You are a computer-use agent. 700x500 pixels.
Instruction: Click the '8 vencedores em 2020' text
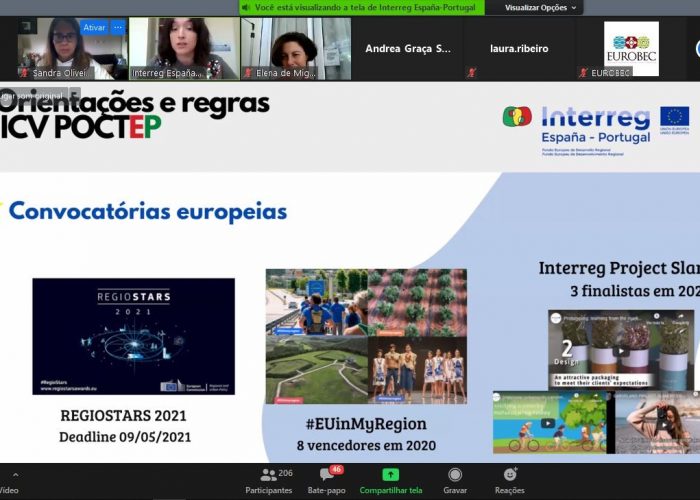pos(366,445)
